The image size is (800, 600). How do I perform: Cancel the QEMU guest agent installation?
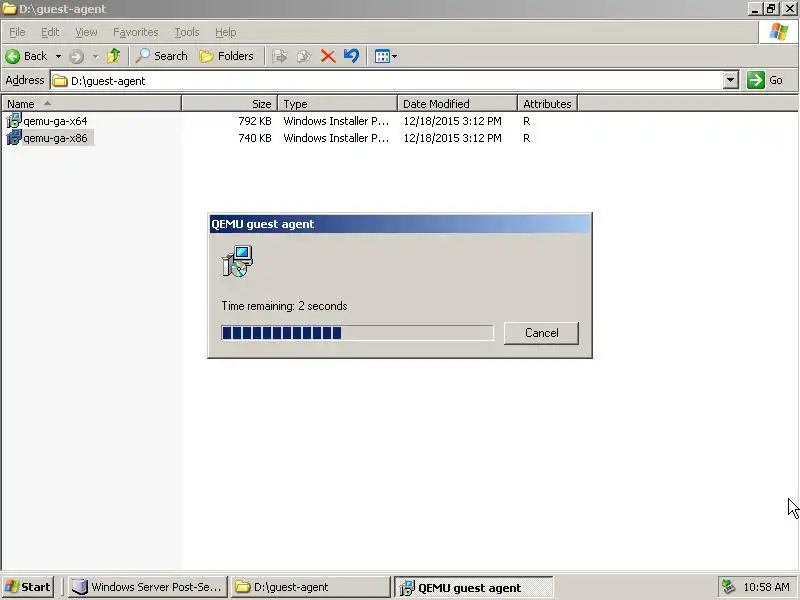541,333
